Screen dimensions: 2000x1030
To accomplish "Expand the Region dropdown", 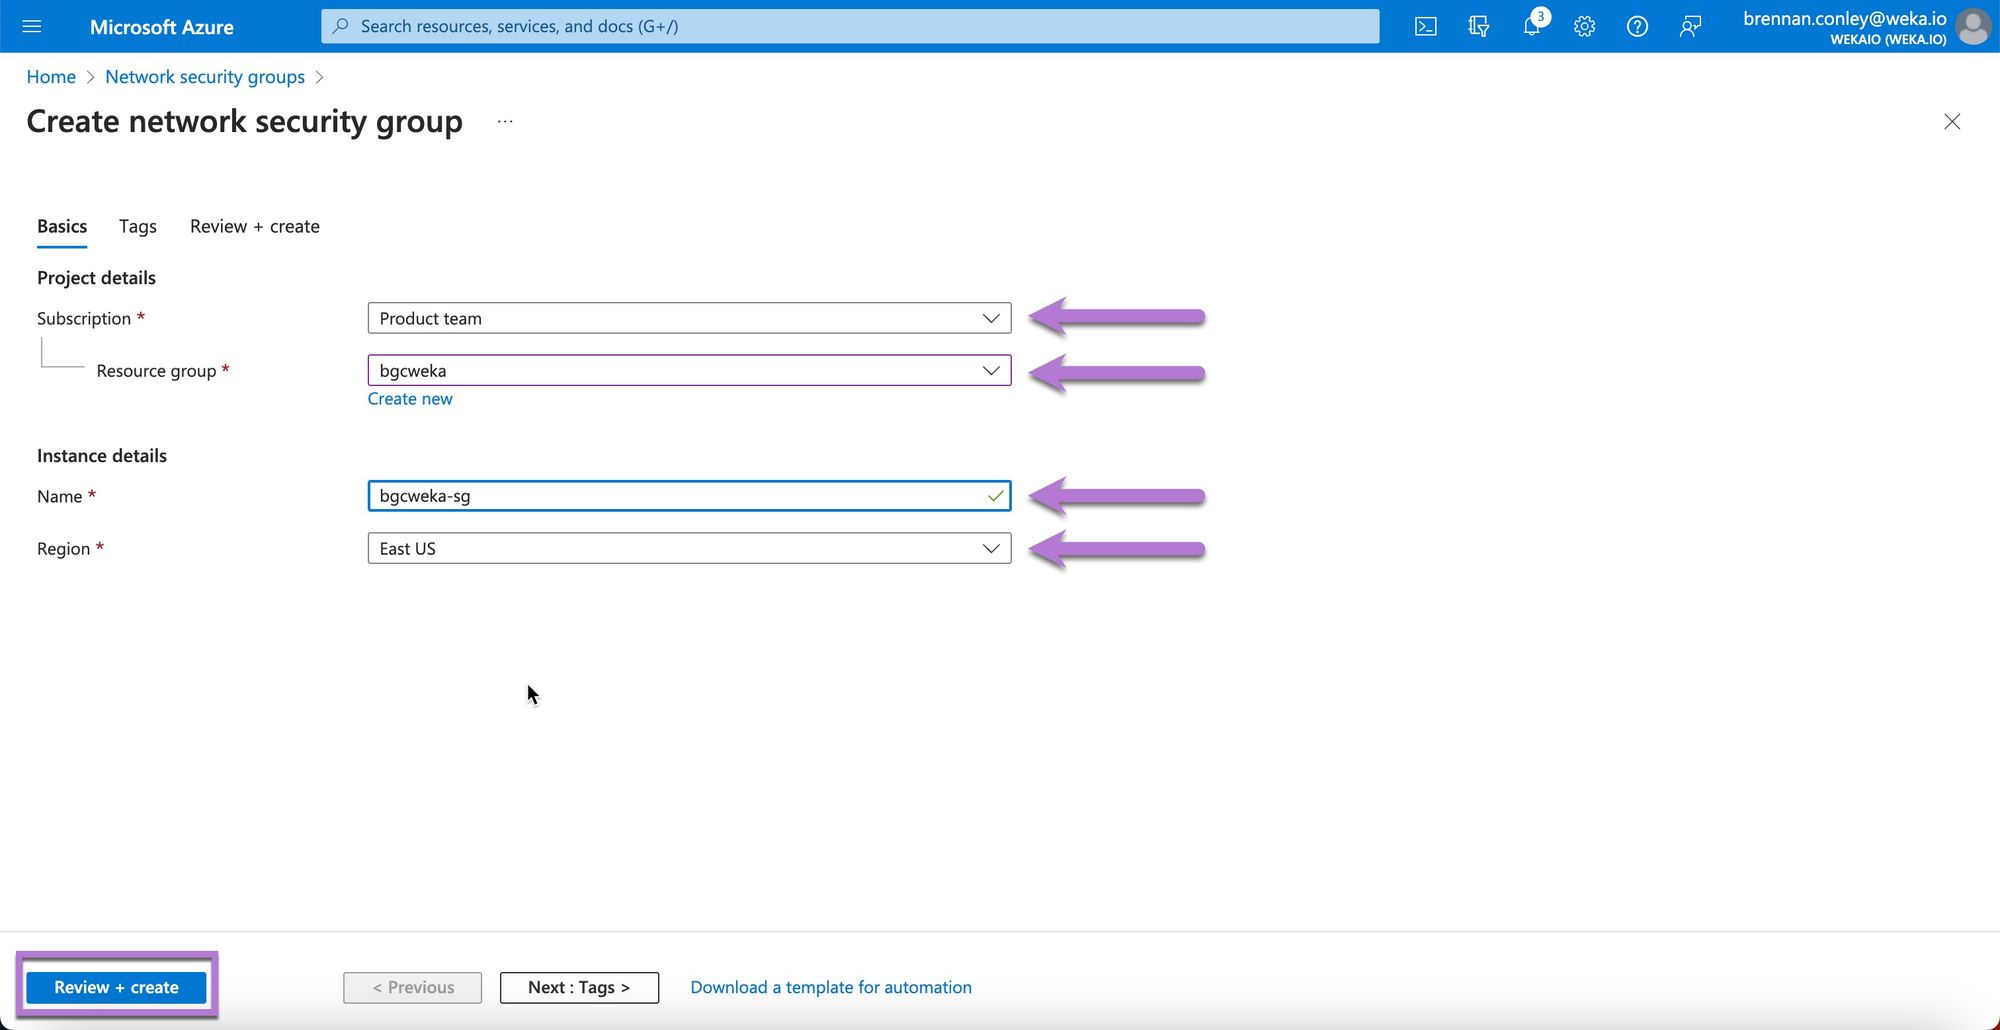I will tap(689, 549).
